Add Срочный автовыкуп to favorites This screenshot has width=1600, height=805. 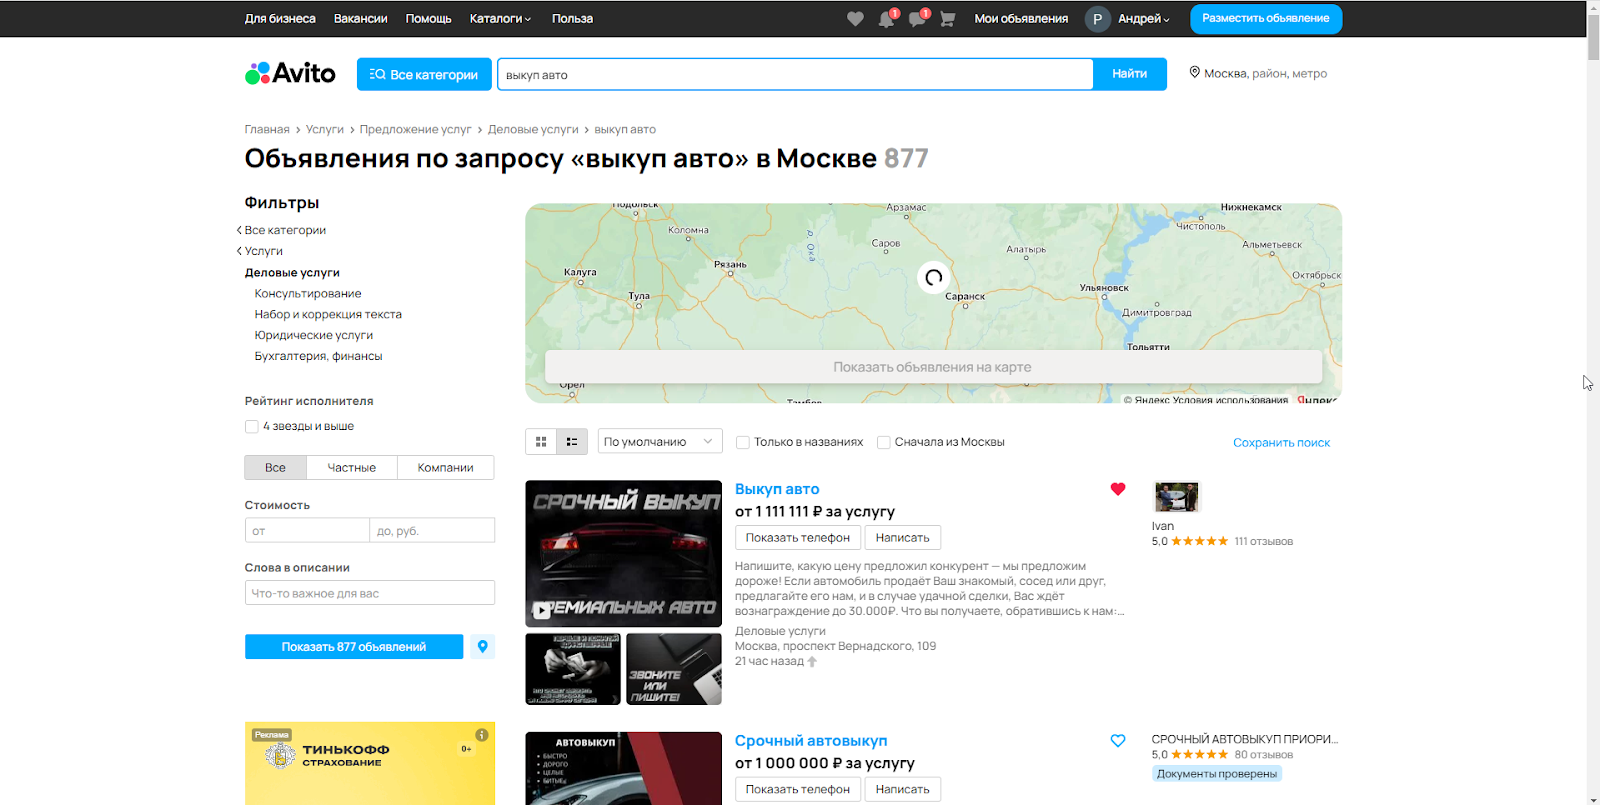point(1118,741)
